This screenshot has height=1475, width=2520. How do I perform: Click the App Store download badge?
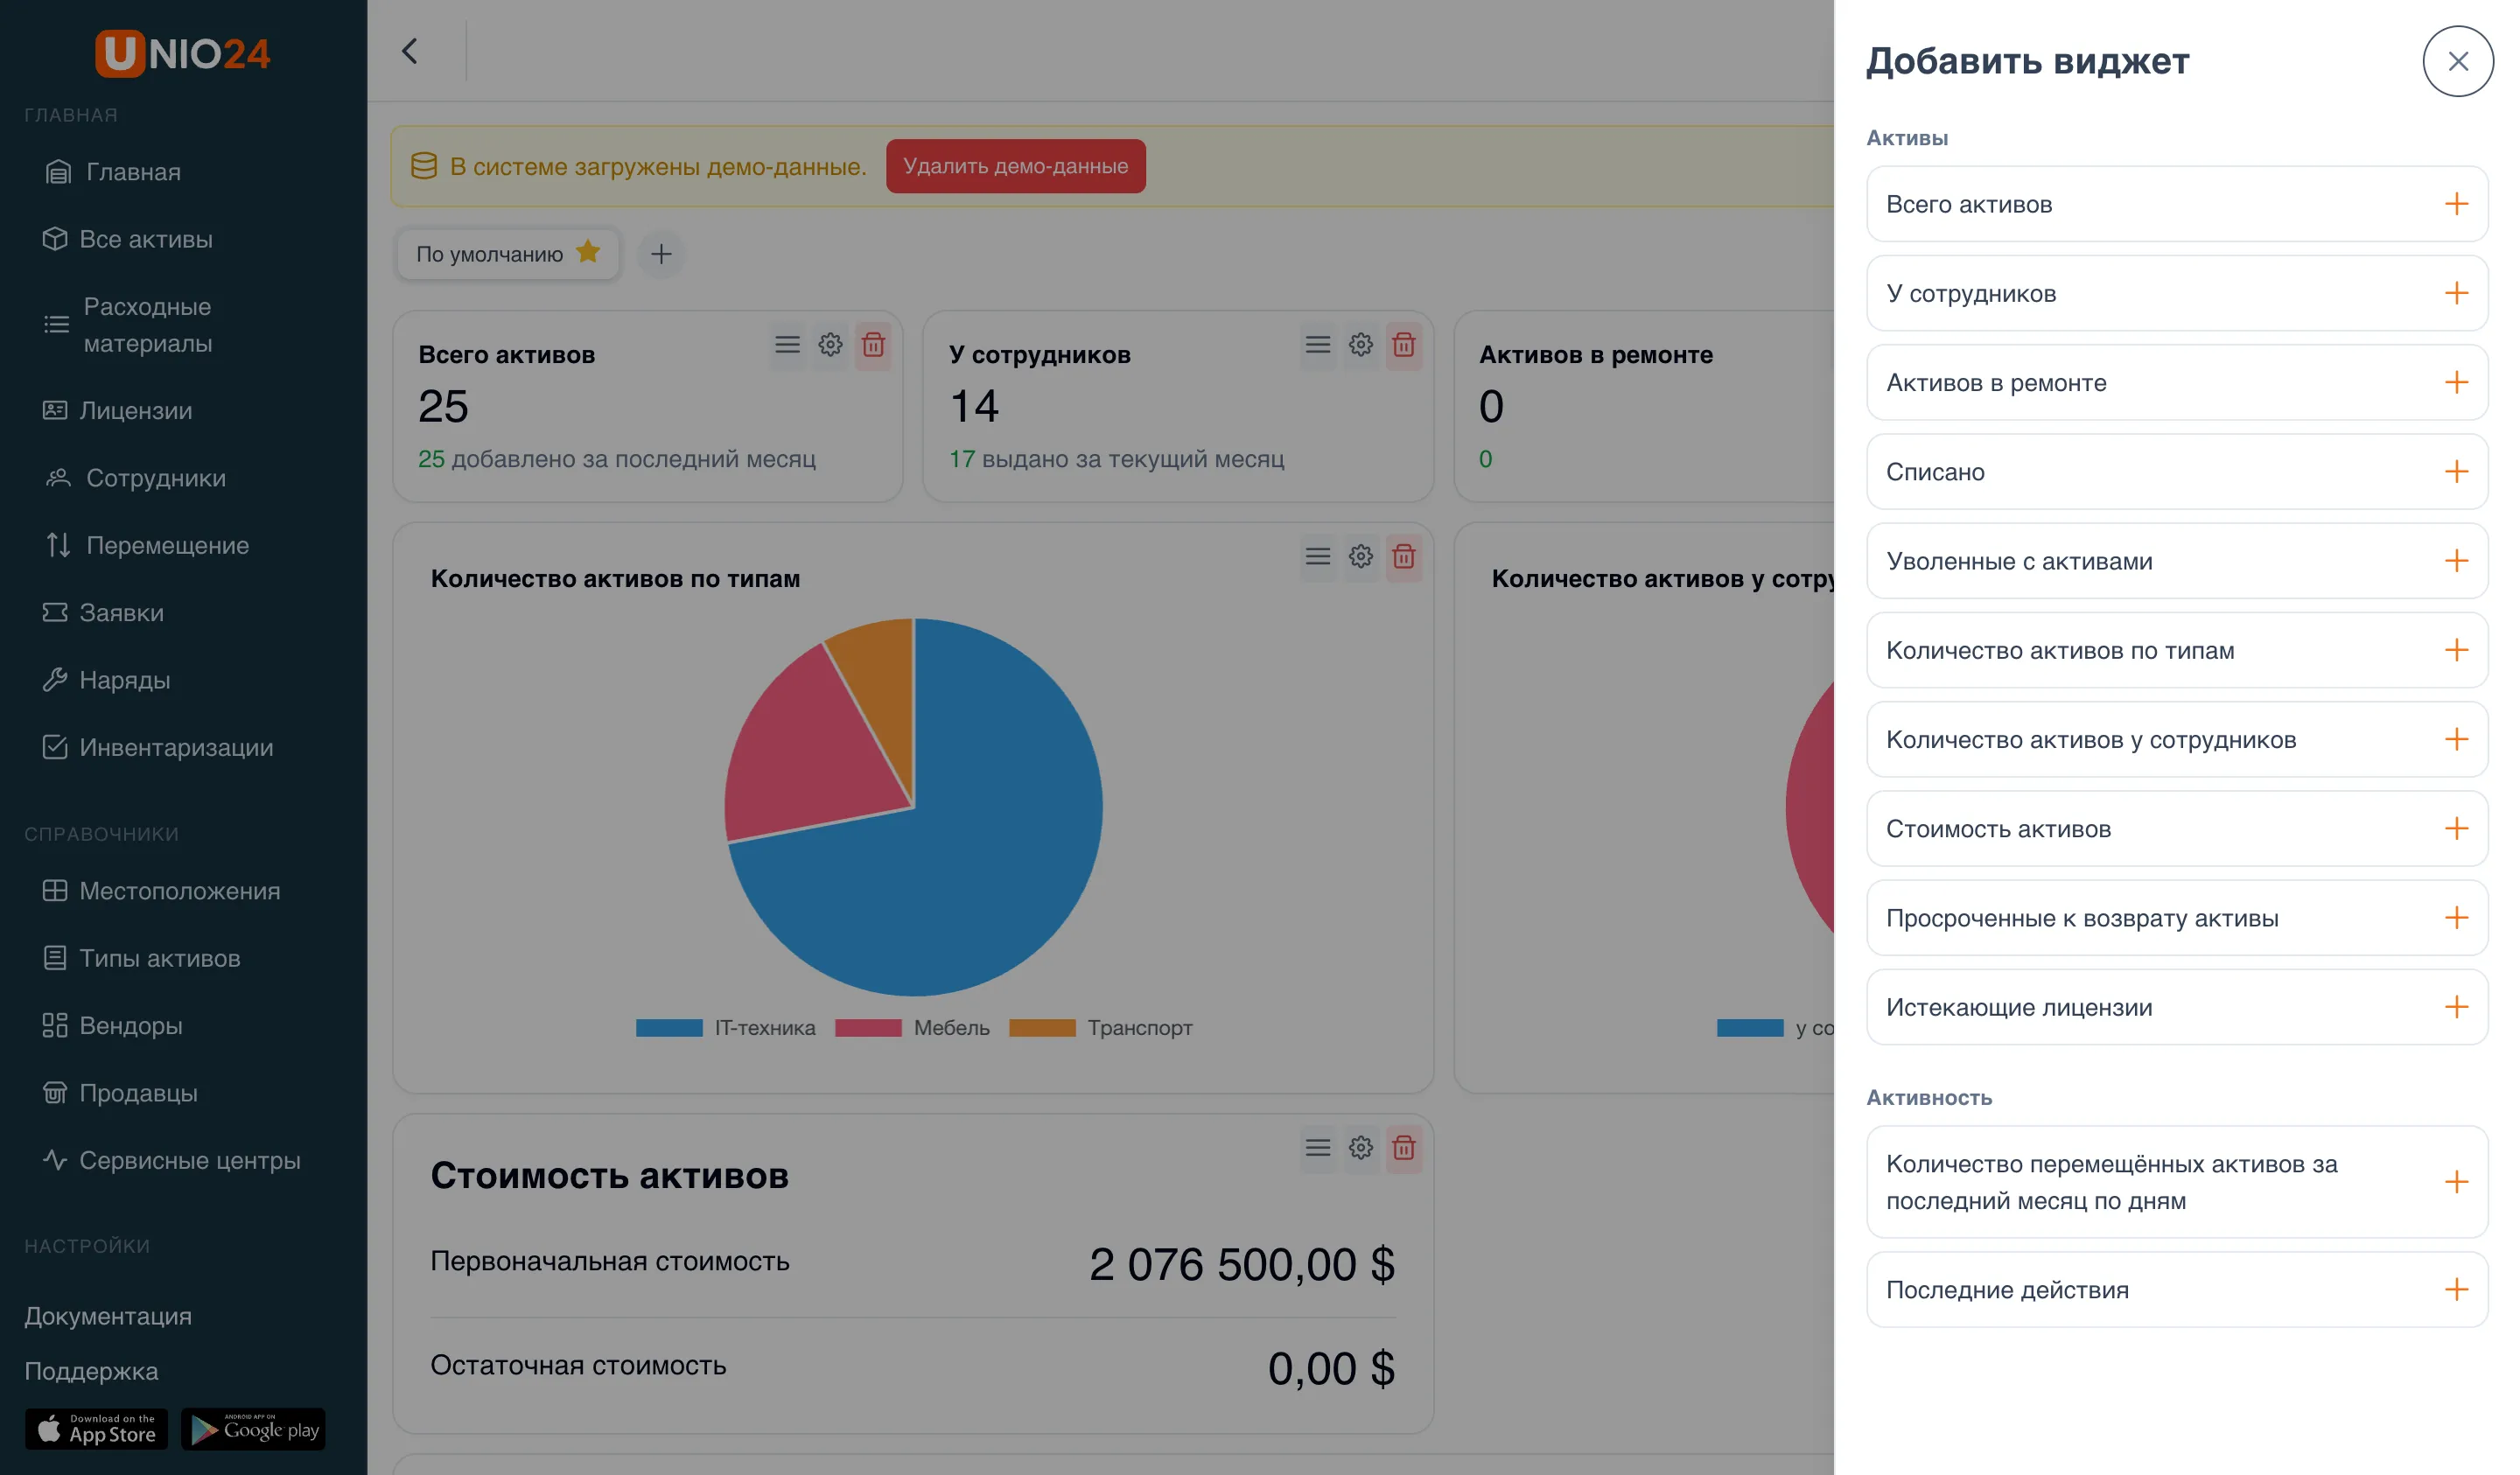click(x=97, y=1429)
